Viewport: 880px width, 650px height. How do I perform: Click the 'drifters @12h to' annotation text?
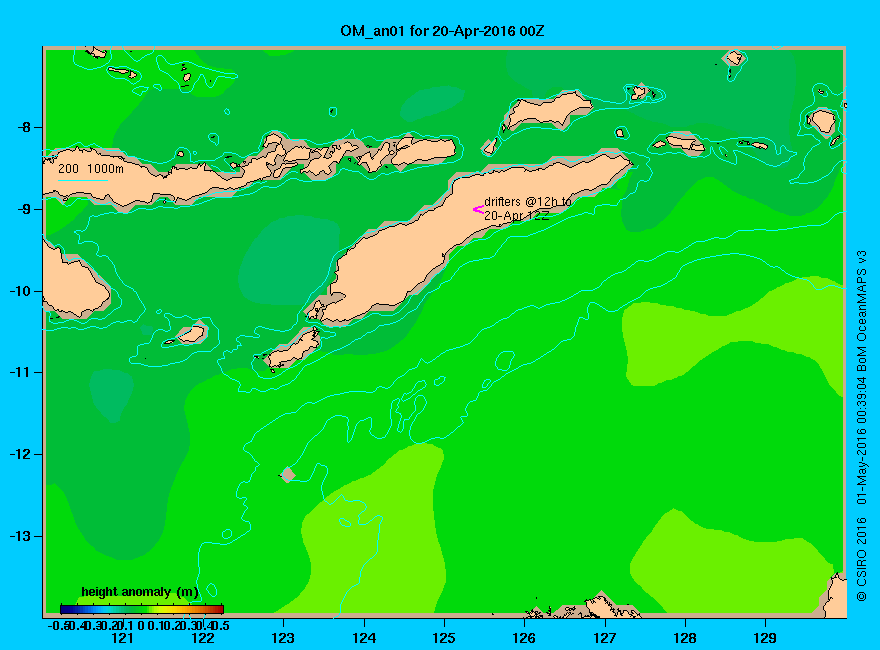(x=528, y=202)
